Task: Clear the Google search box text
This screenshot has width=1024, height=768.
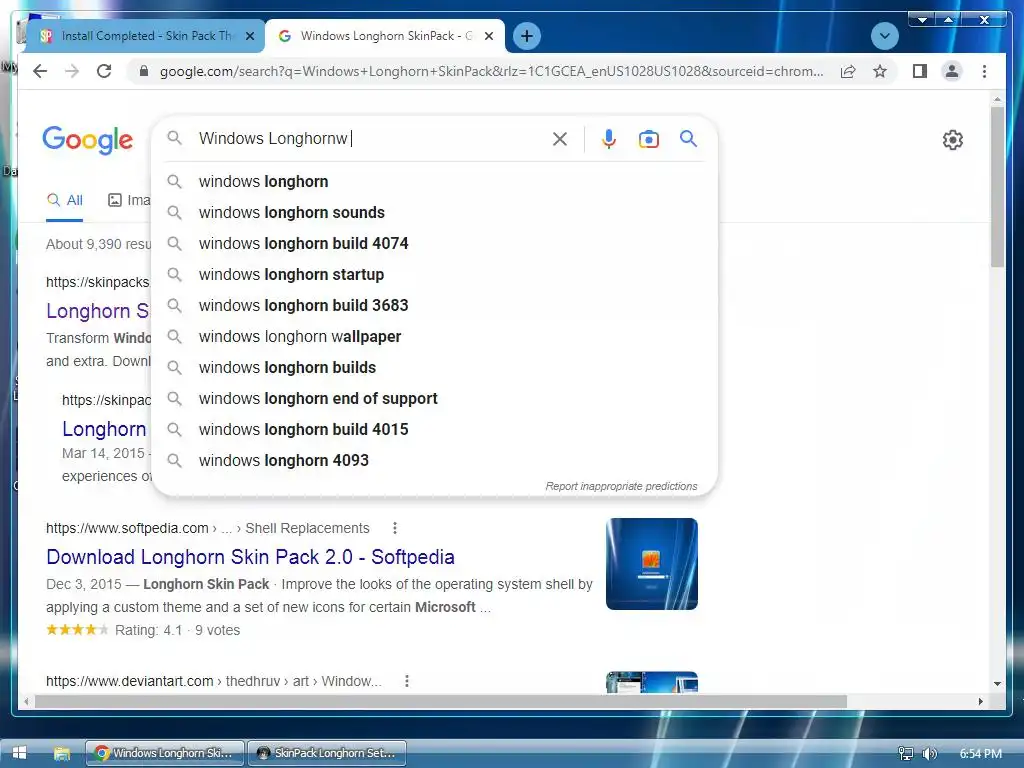Action: tap(560, 138)
